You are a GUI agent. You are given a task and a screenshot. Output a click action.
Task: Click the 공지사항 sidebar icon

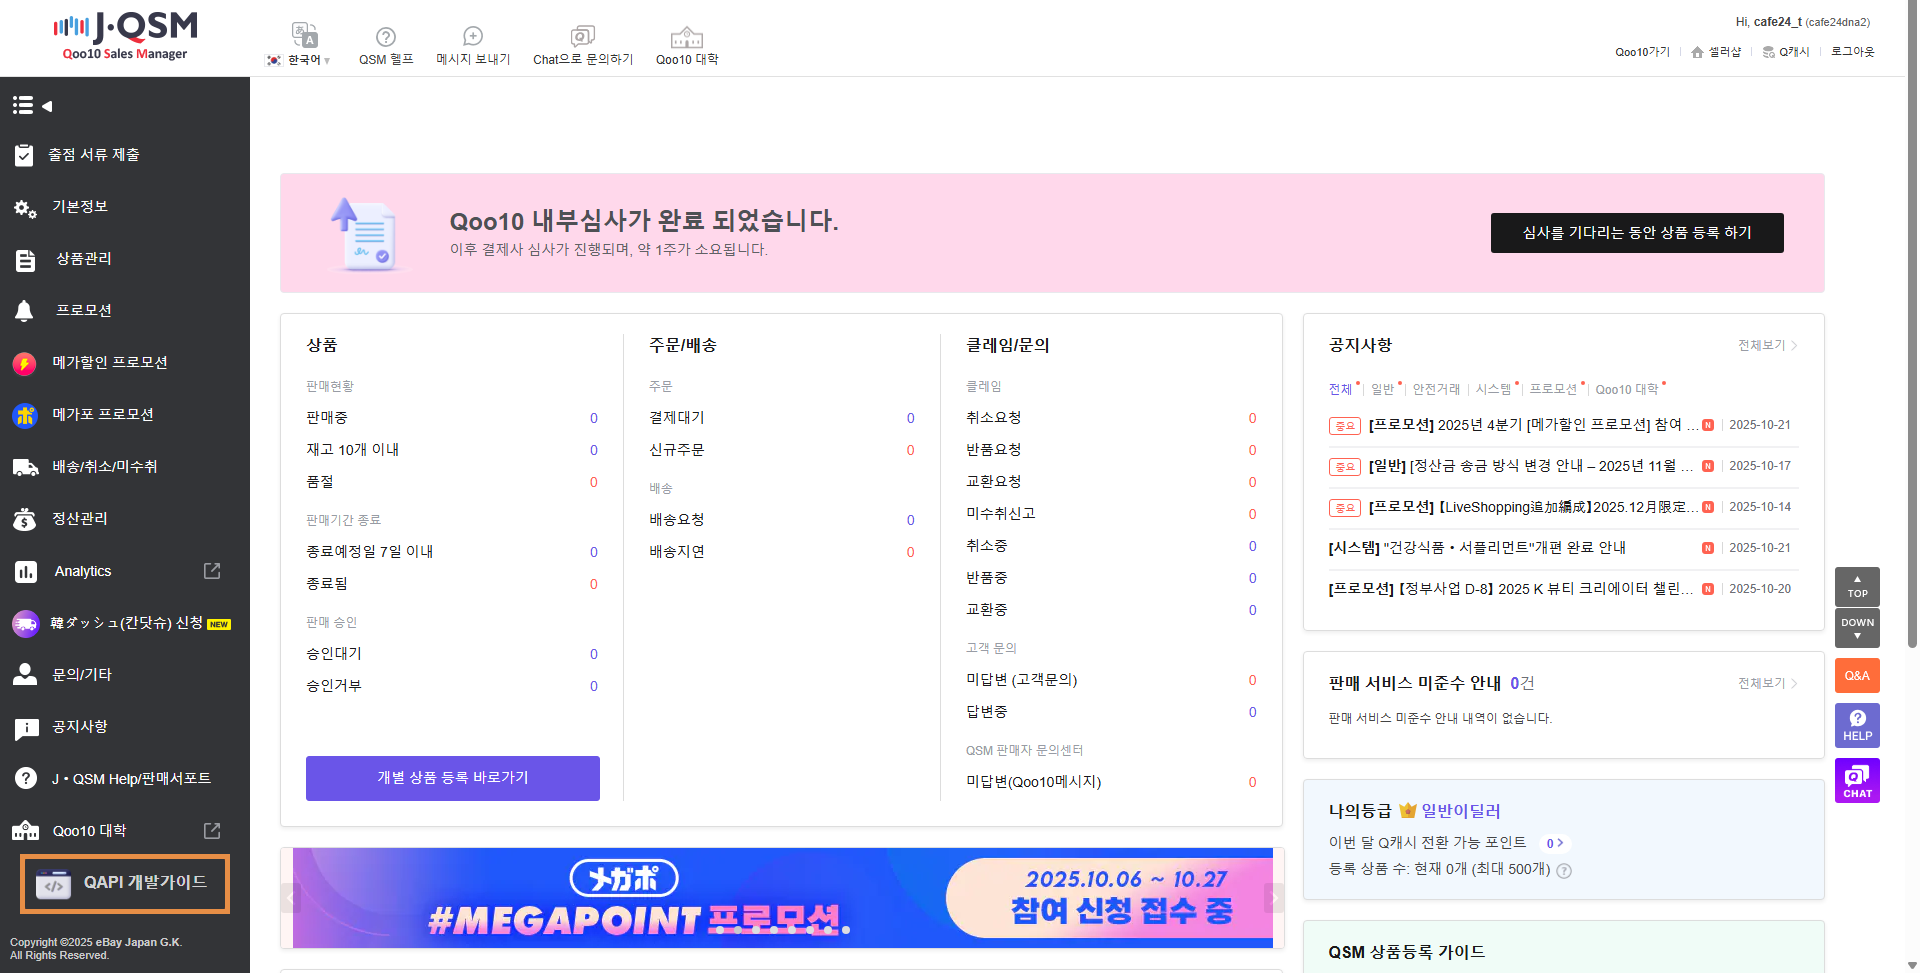[x=26, y=728]
